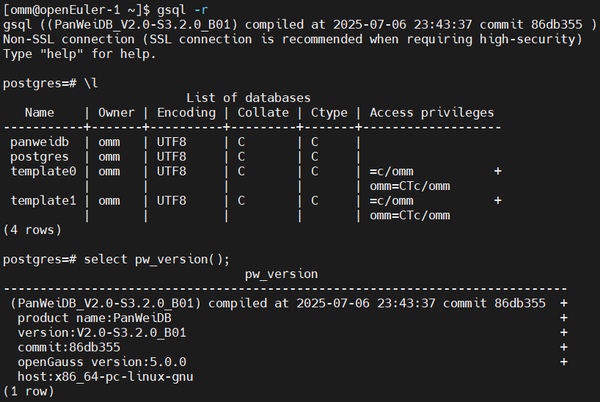Click the "Non-SSL connection" warning text

click(76, 38)
